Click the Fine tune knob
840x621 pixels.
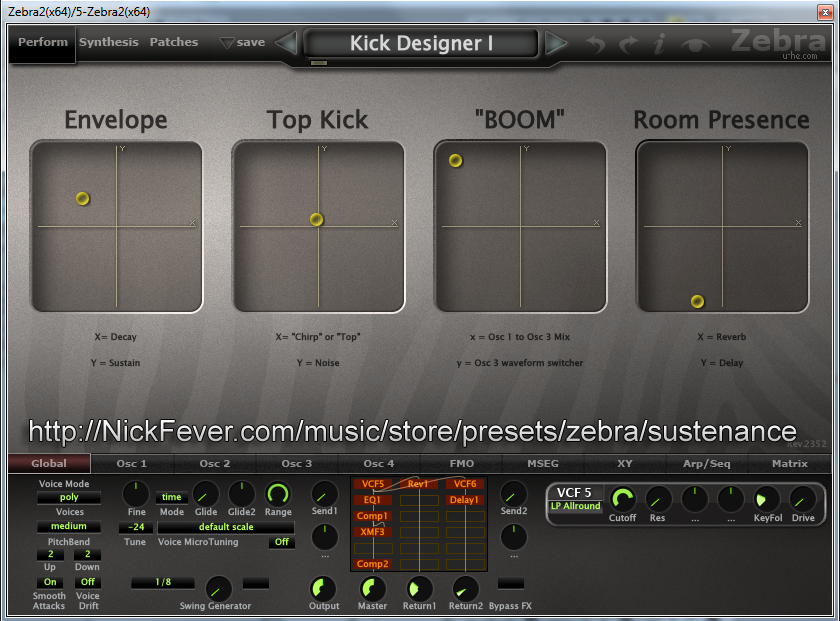click(x=136, y=493)
